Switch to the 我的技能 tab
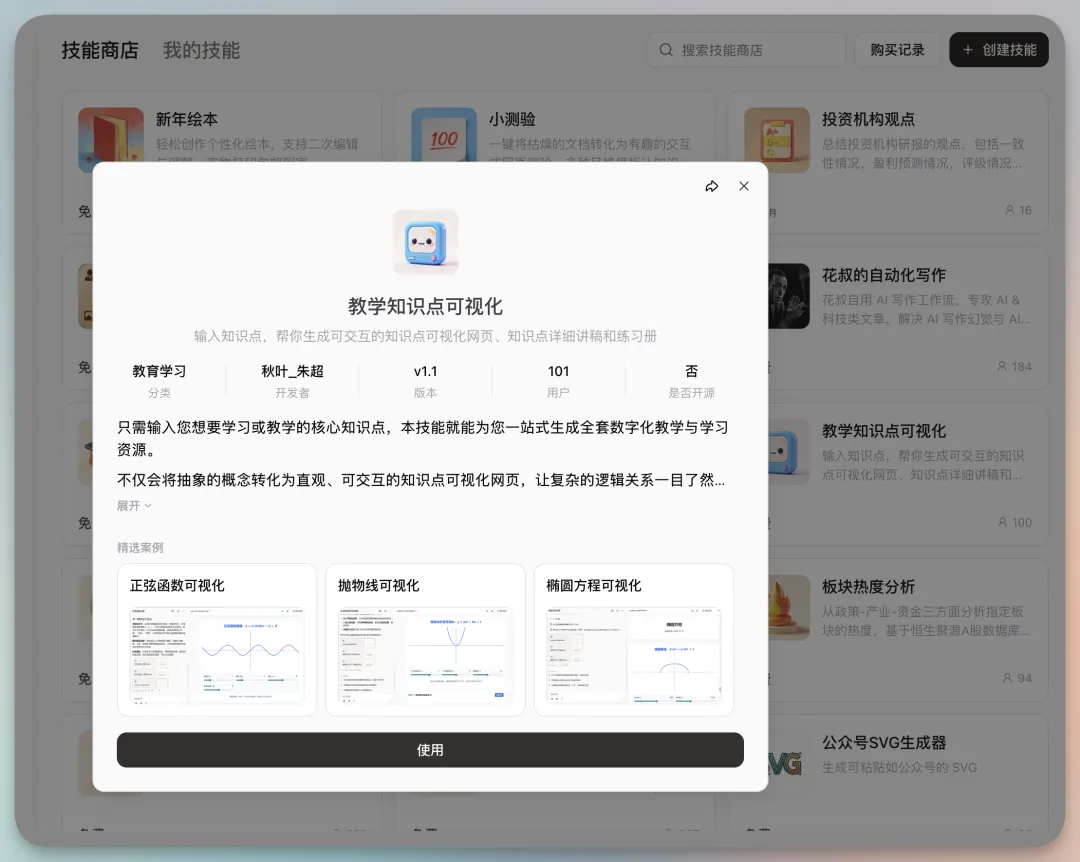The width and height of the screenshot is (1080, 862). click(x=201, y=50)
